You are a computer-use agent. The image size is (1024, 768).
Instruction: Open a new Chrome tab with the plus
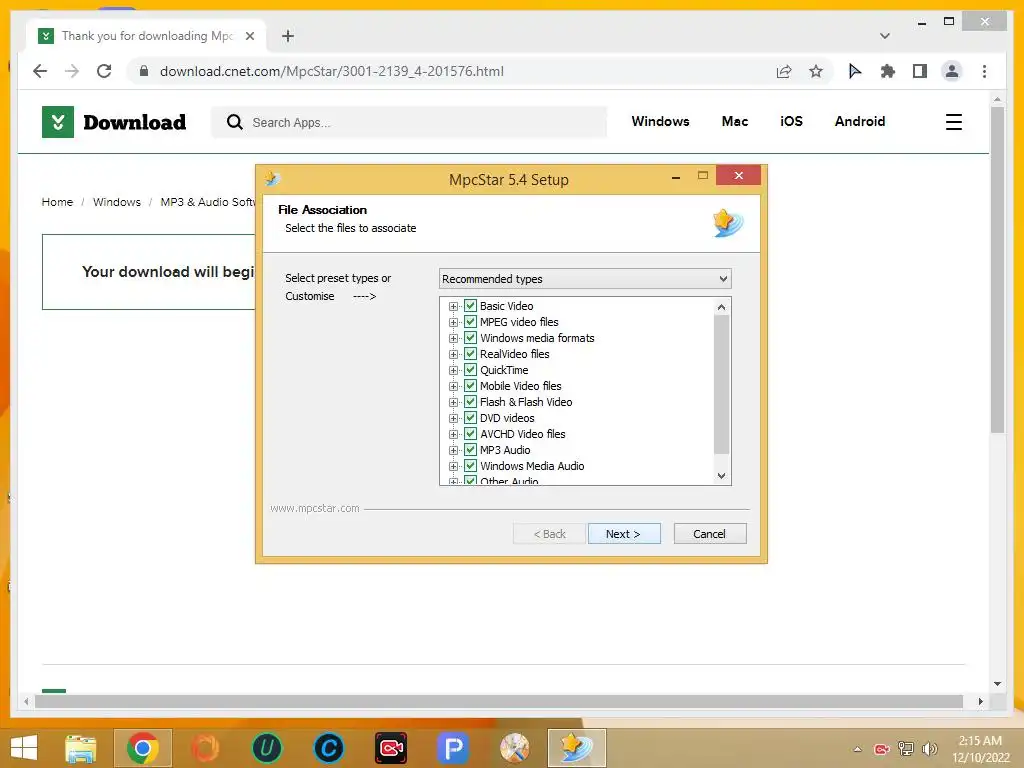(x=288, y=36)
